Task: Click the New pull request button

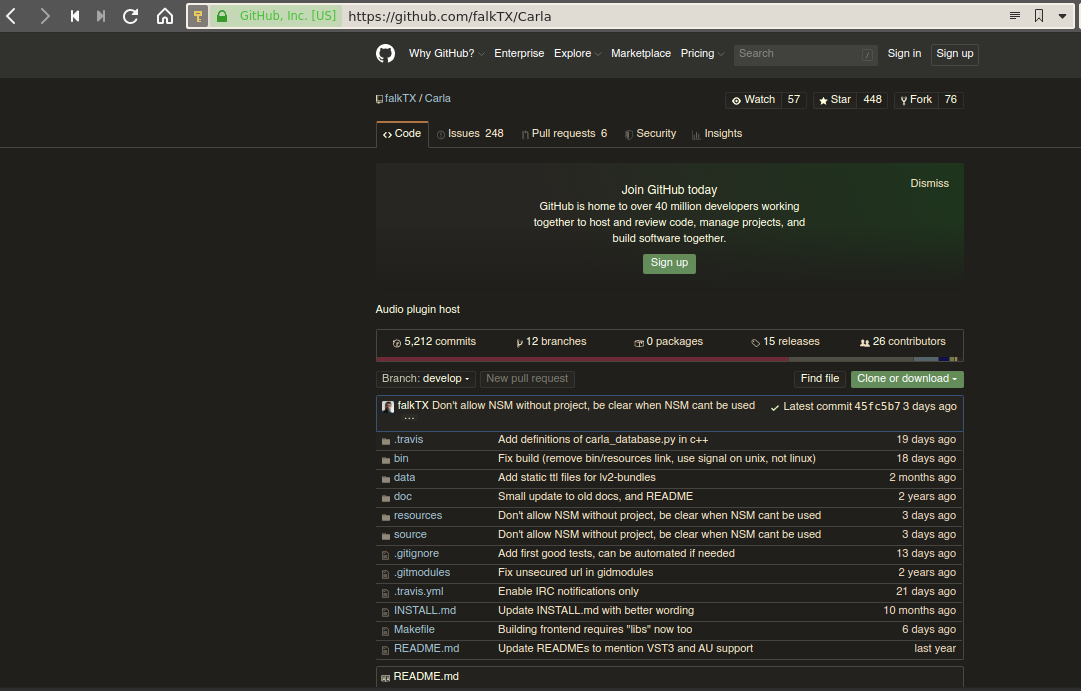Action: tap(527, 379)
